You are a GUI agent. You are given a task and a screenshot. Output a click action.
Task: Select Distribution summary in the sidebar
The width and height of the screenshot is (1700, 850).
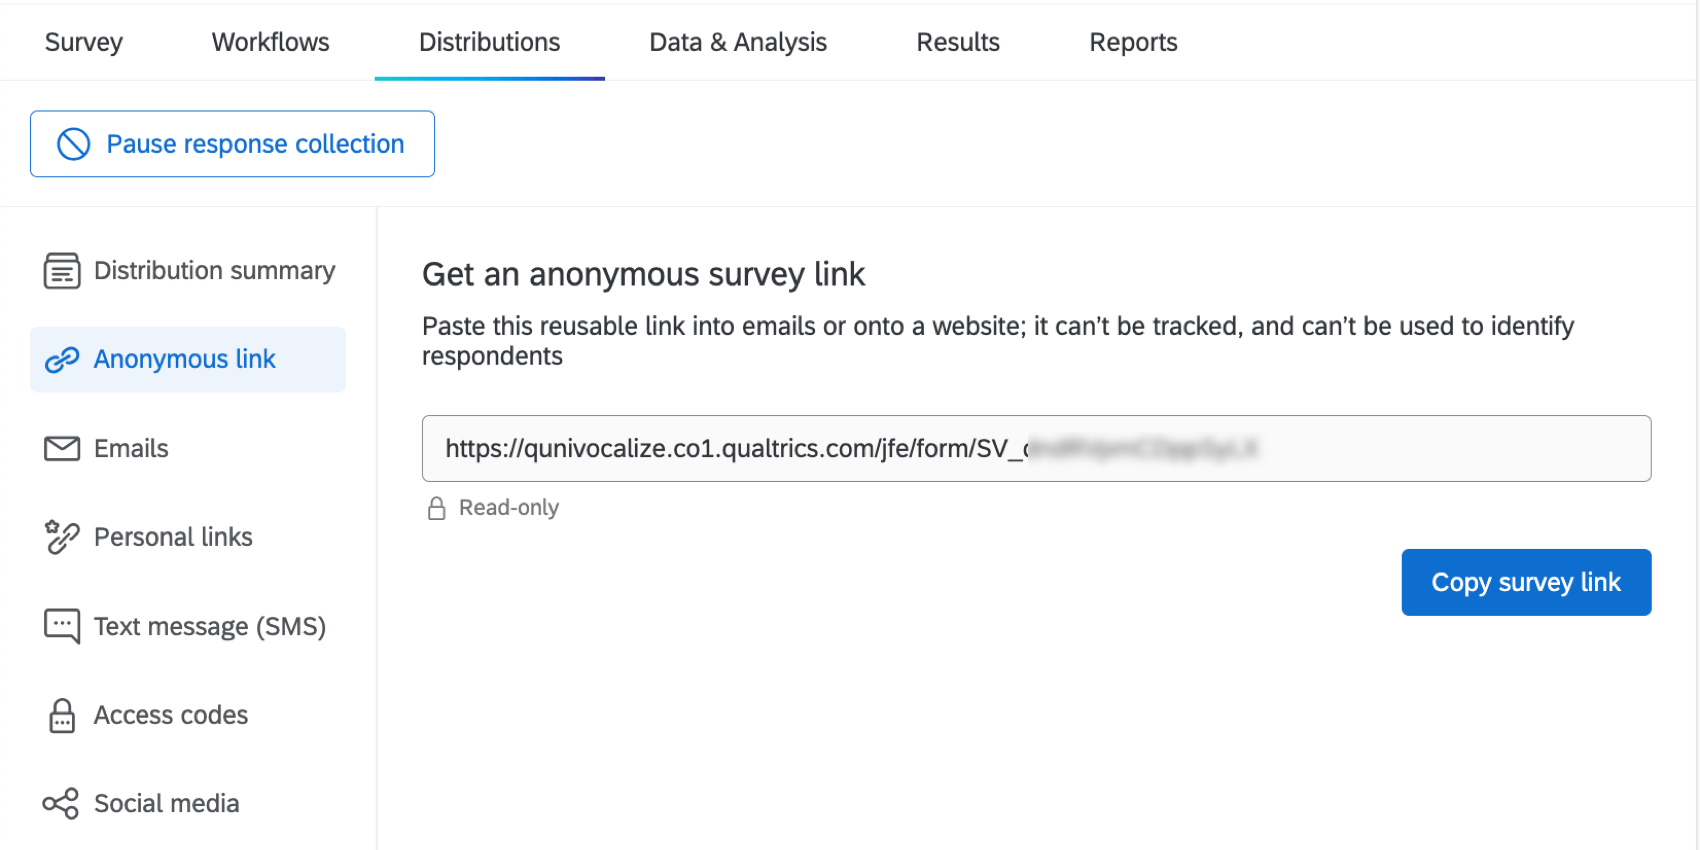pyautogui.click(x=214, y=270)
